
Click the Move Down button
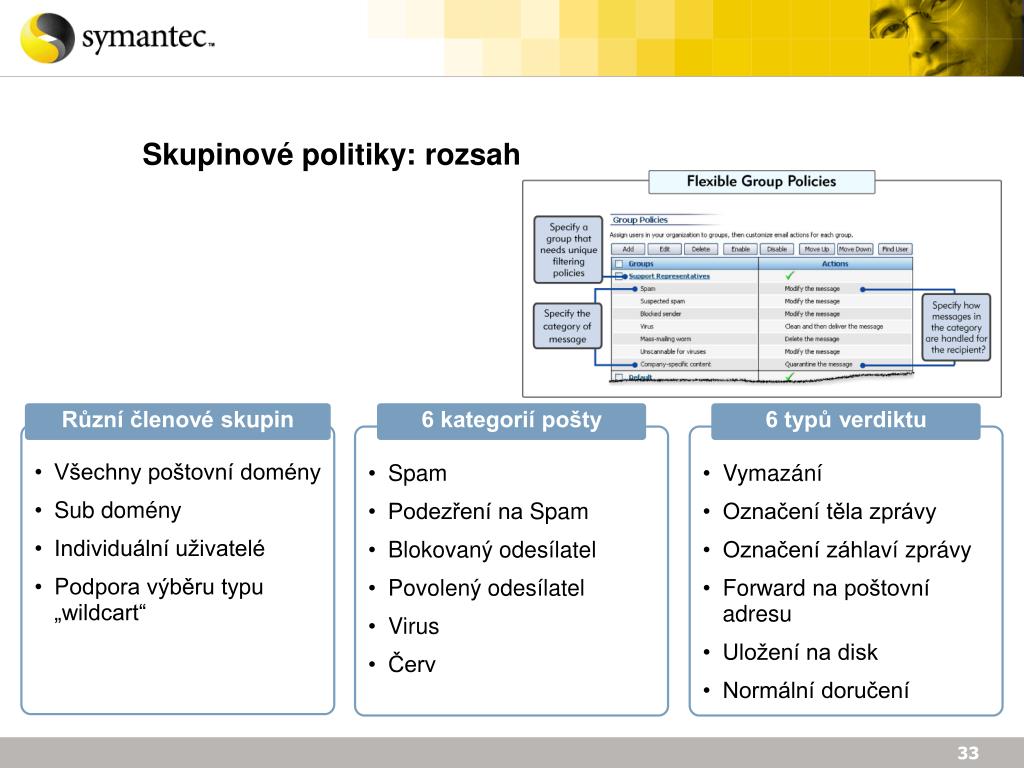tap(855, 249)
